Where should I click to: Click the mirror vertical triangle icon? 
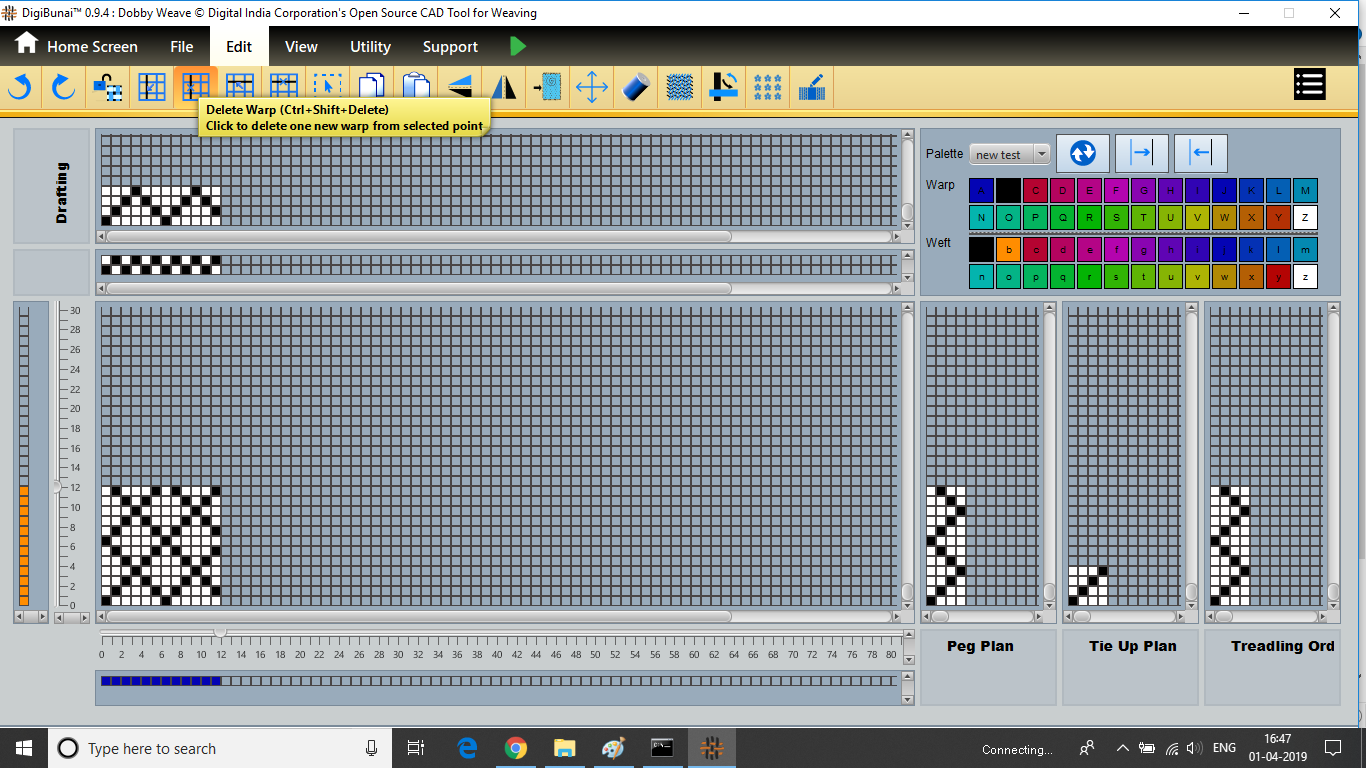[504, 88]
